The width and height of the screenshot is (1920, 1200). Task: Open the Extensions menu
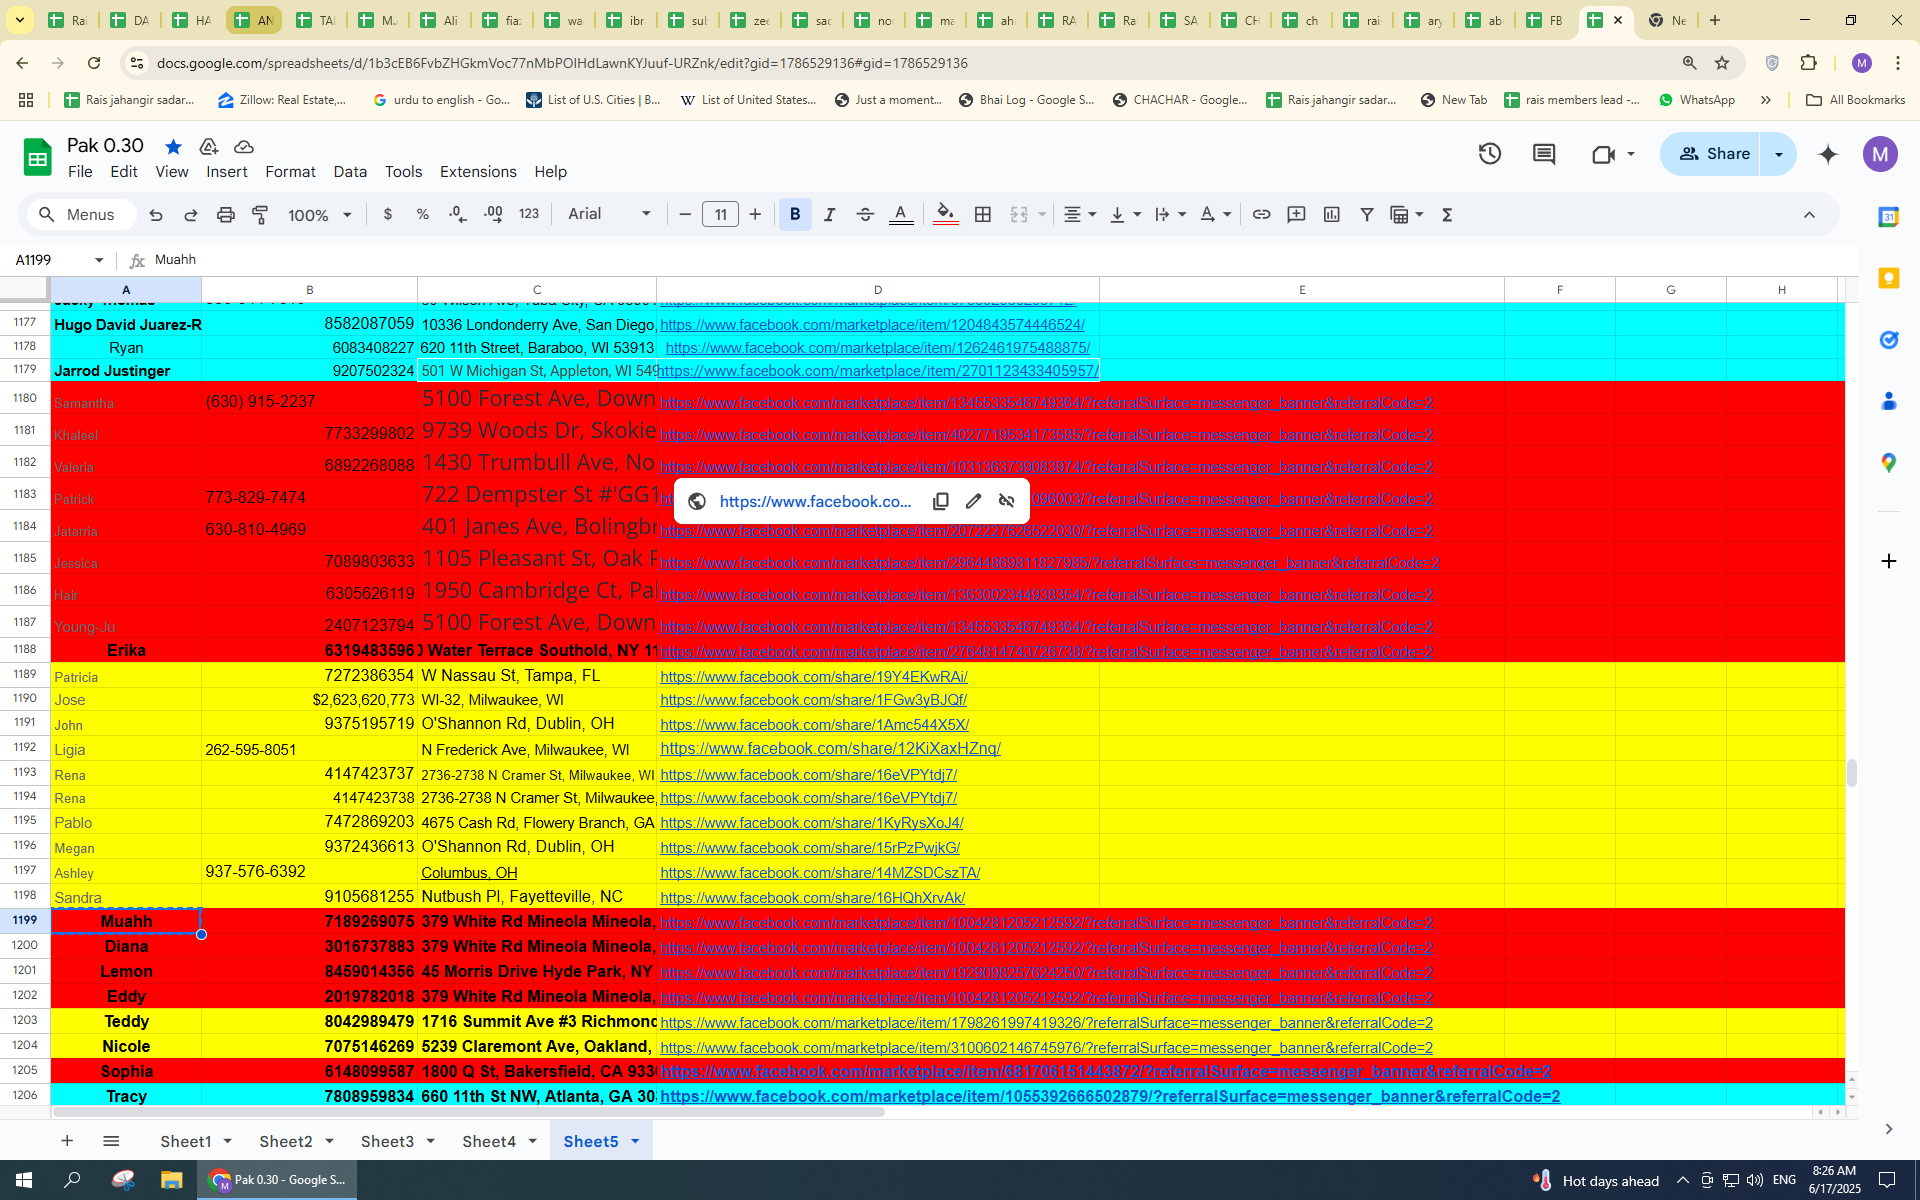(x=478, y=172)
